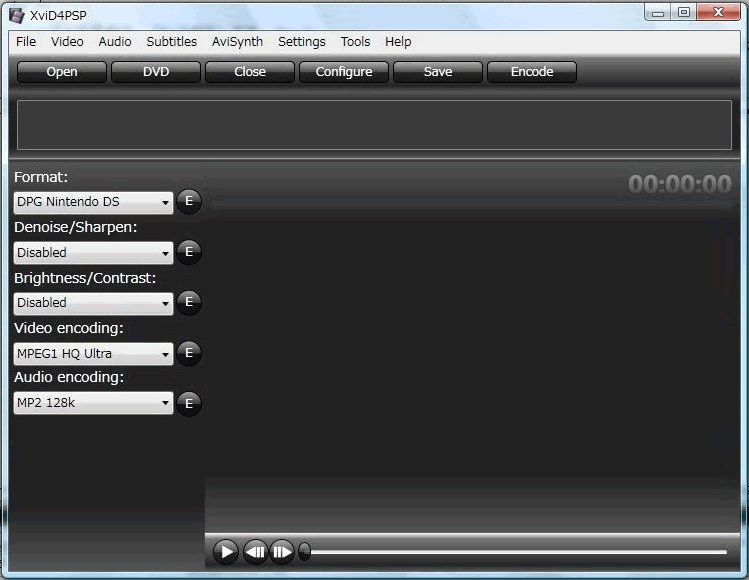Click the Save toolbar button
Viewport: 749px width, 580px height.
coord(438,72)
